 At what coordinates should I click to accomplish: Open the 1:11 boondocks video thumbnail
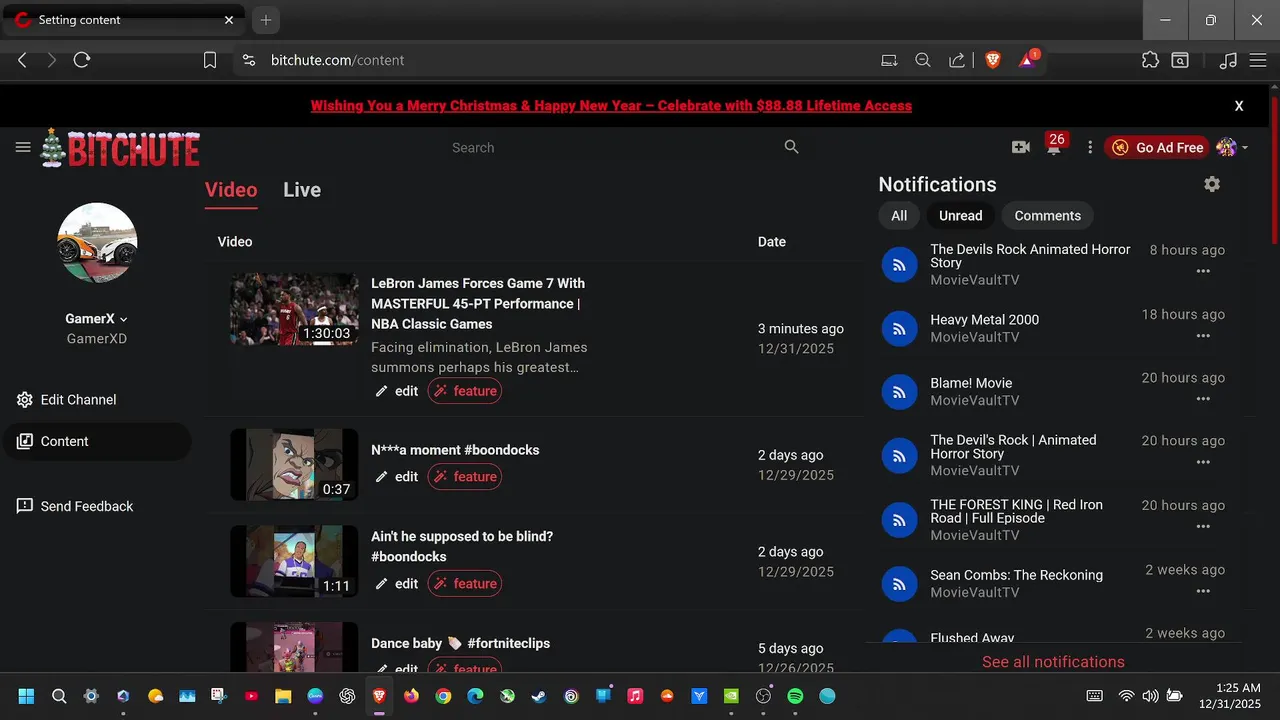click(x=294, y=562)
